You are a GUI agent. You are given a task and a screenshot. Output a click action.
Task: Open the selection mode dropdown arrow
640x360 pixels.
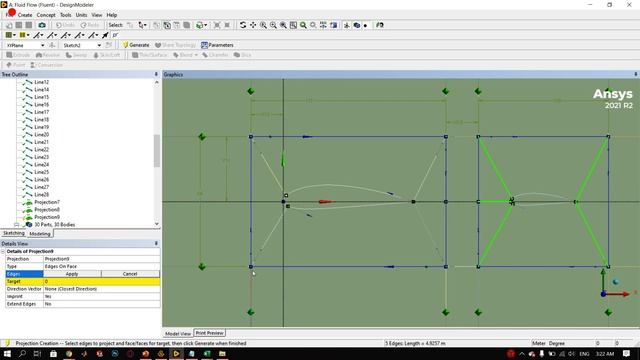(x=144, y=25)
